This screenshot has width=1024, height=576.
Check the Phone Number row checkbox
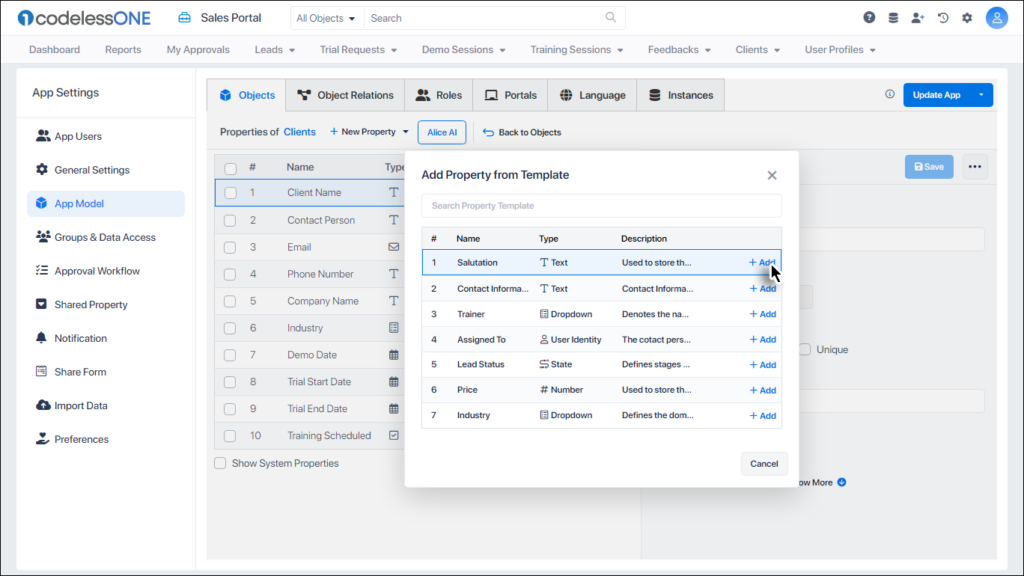230,274
